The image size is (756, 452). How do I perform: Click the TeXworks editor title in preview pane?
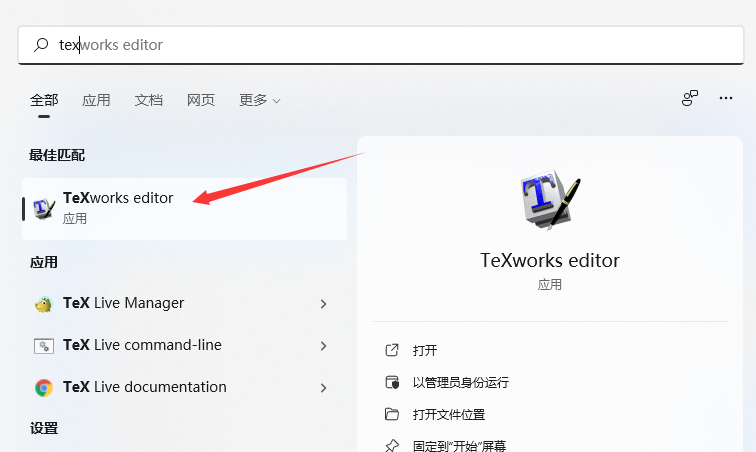click(550, 260)
